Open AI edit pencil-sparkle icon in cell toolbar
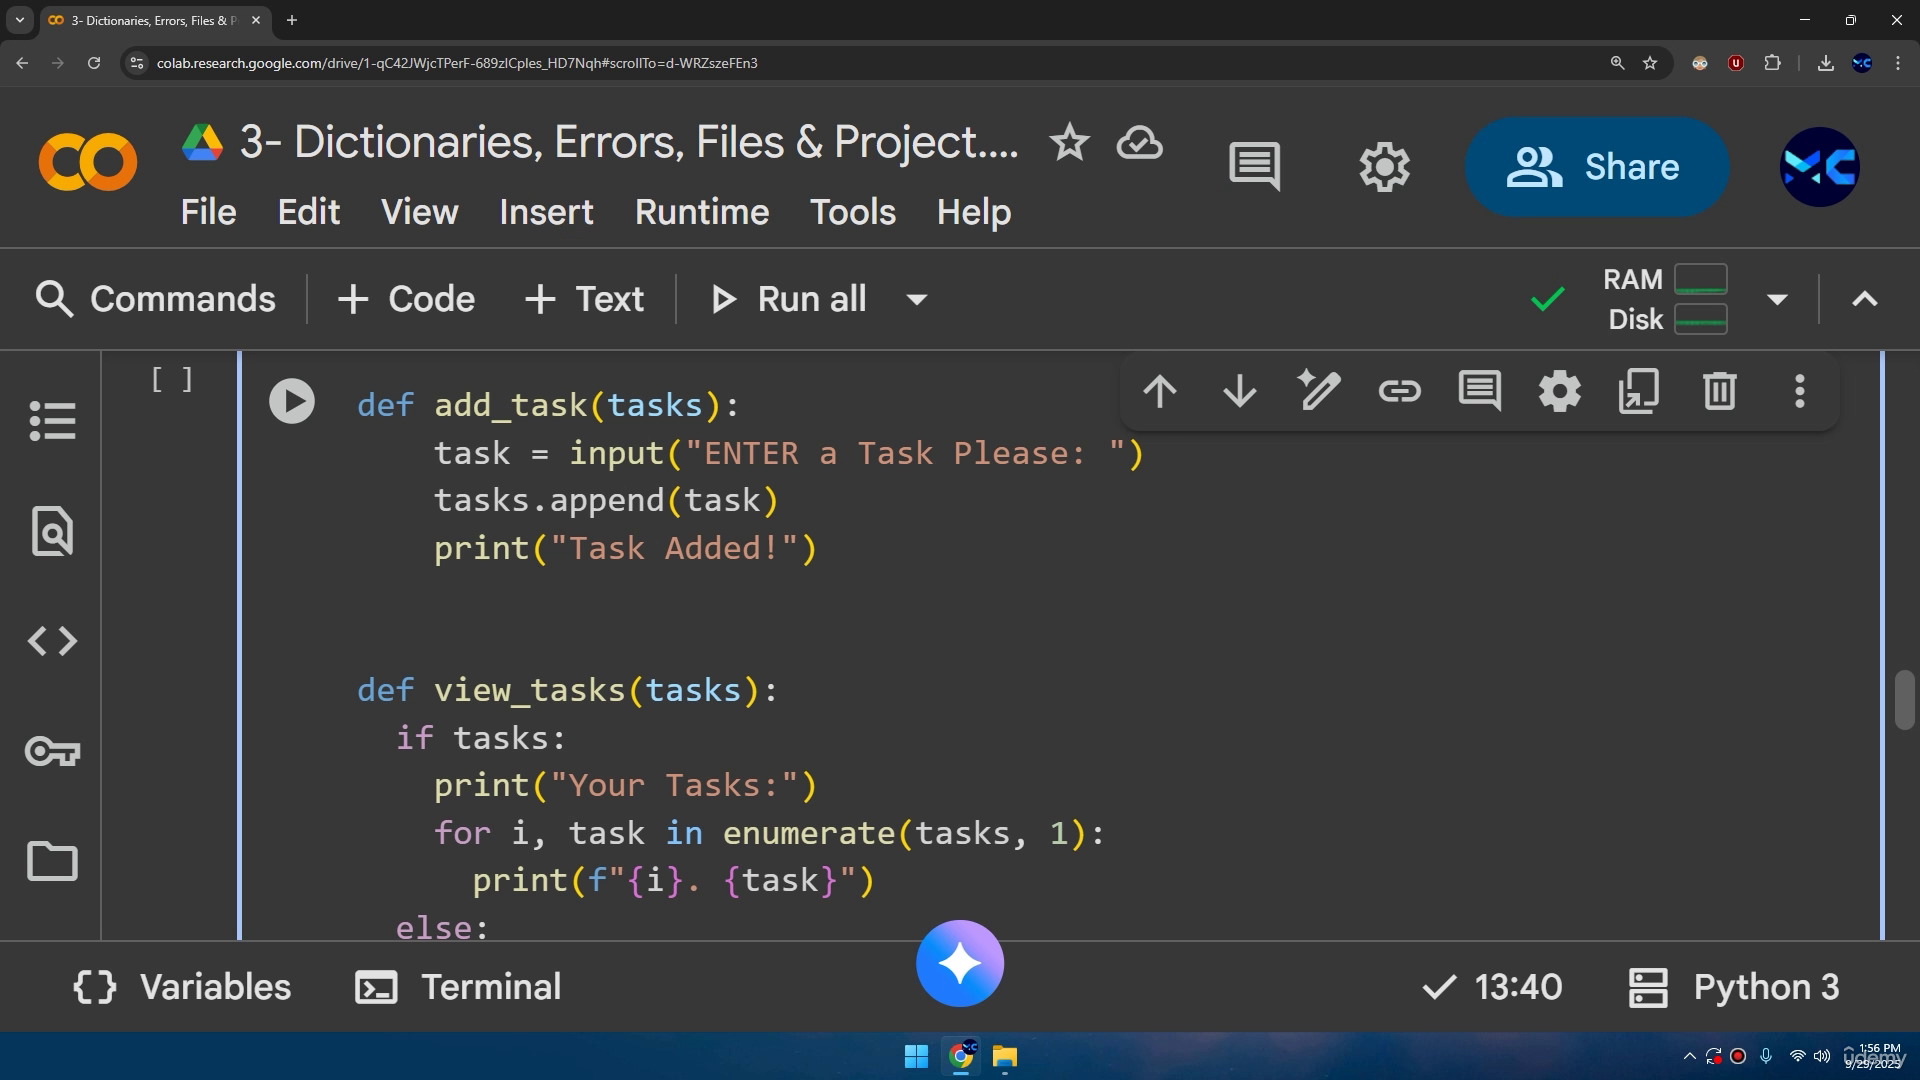The width and height of the screenshot is (1920, 1080). tap(1319, 391)
